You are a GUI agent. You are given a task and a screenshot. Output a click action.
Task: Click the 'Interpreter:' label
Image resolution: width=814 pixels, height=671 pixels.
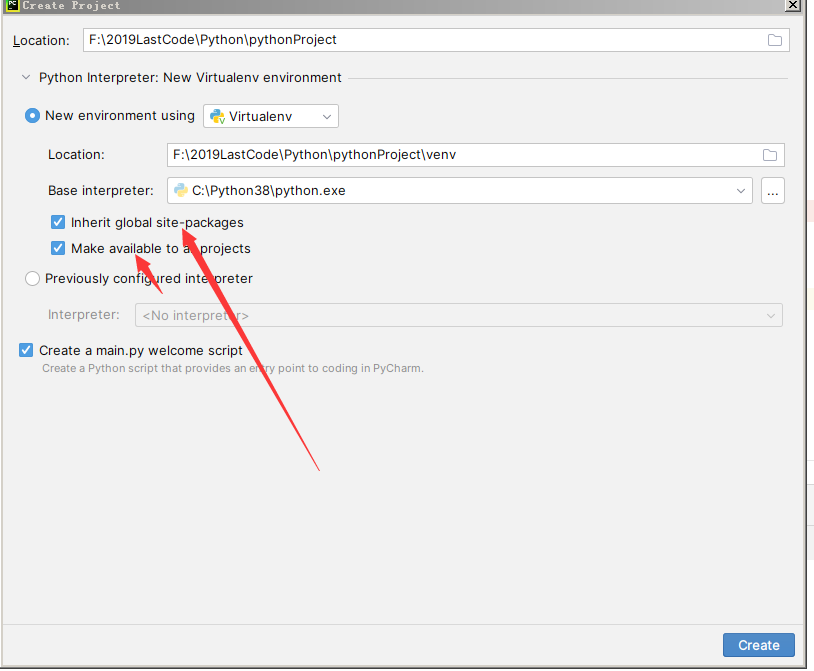coord(84,314)
